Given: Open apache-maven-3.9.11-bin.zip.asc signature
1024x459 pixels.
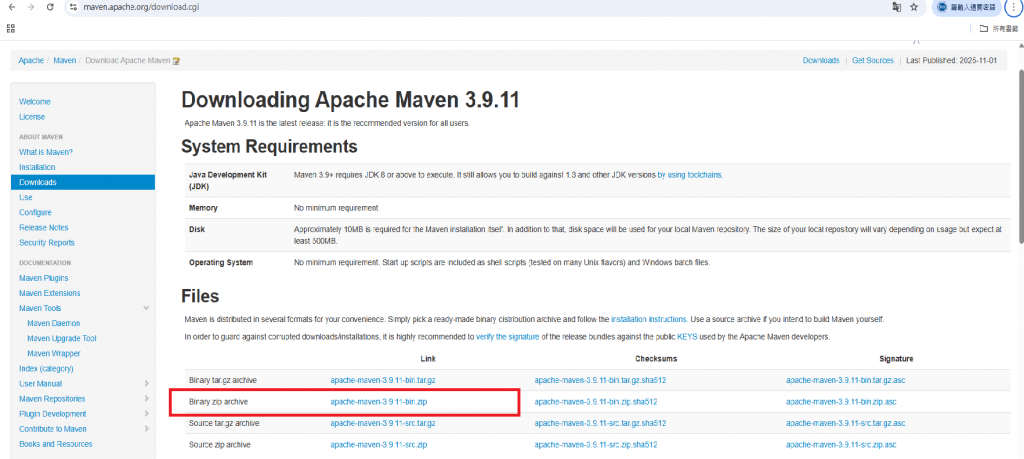Looking at the screenshot, I should [841, 402].
